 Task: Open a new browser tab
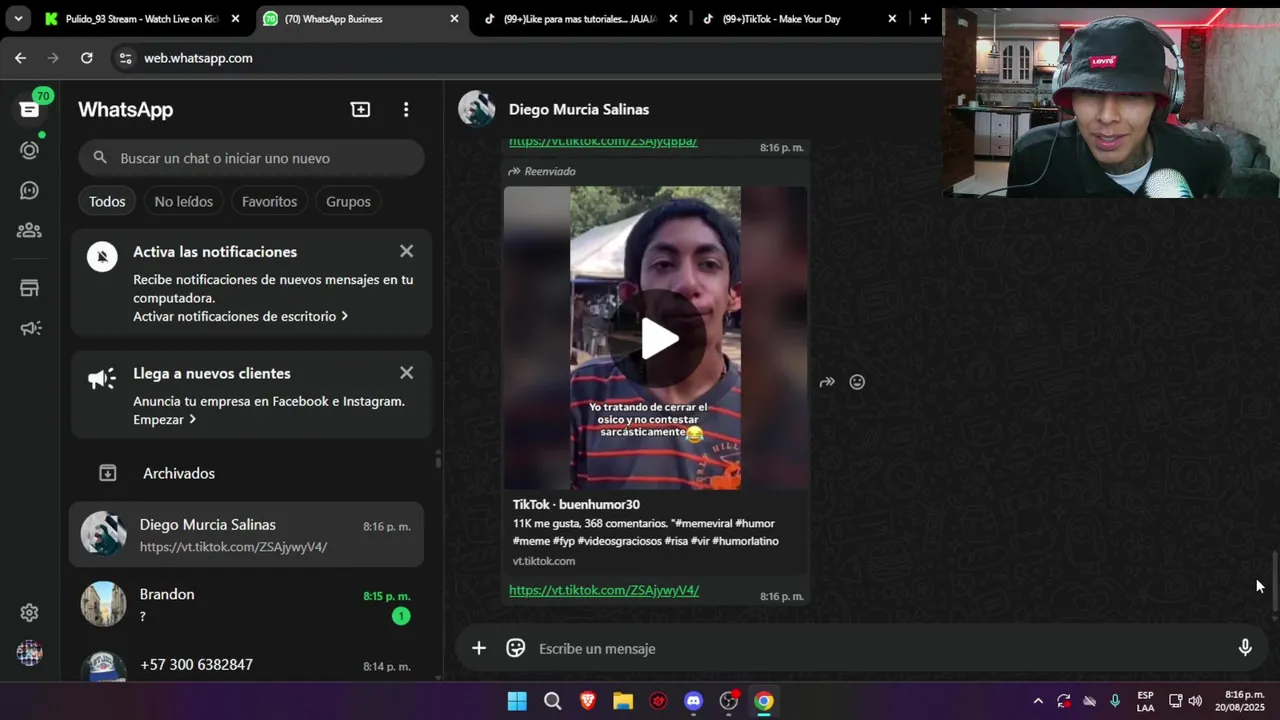coord(925,18)
